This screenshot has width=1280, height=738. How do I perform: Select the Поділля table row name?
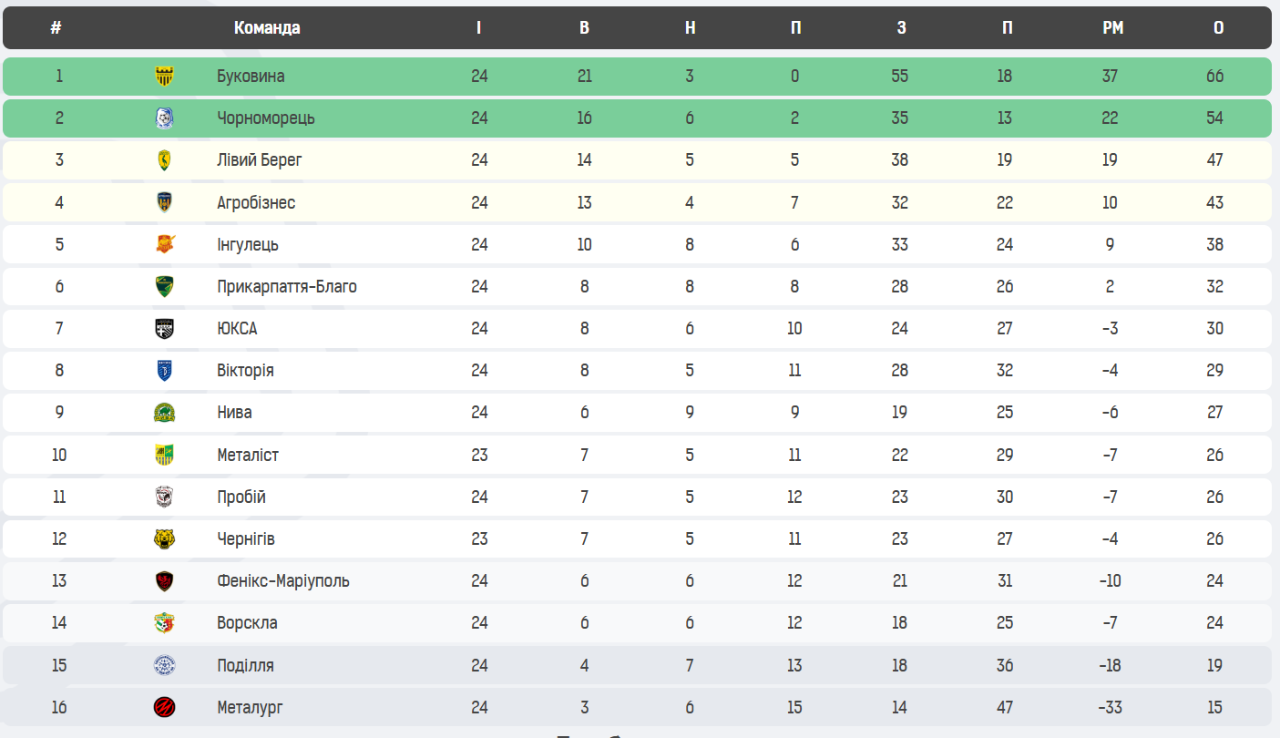[245, 665]
